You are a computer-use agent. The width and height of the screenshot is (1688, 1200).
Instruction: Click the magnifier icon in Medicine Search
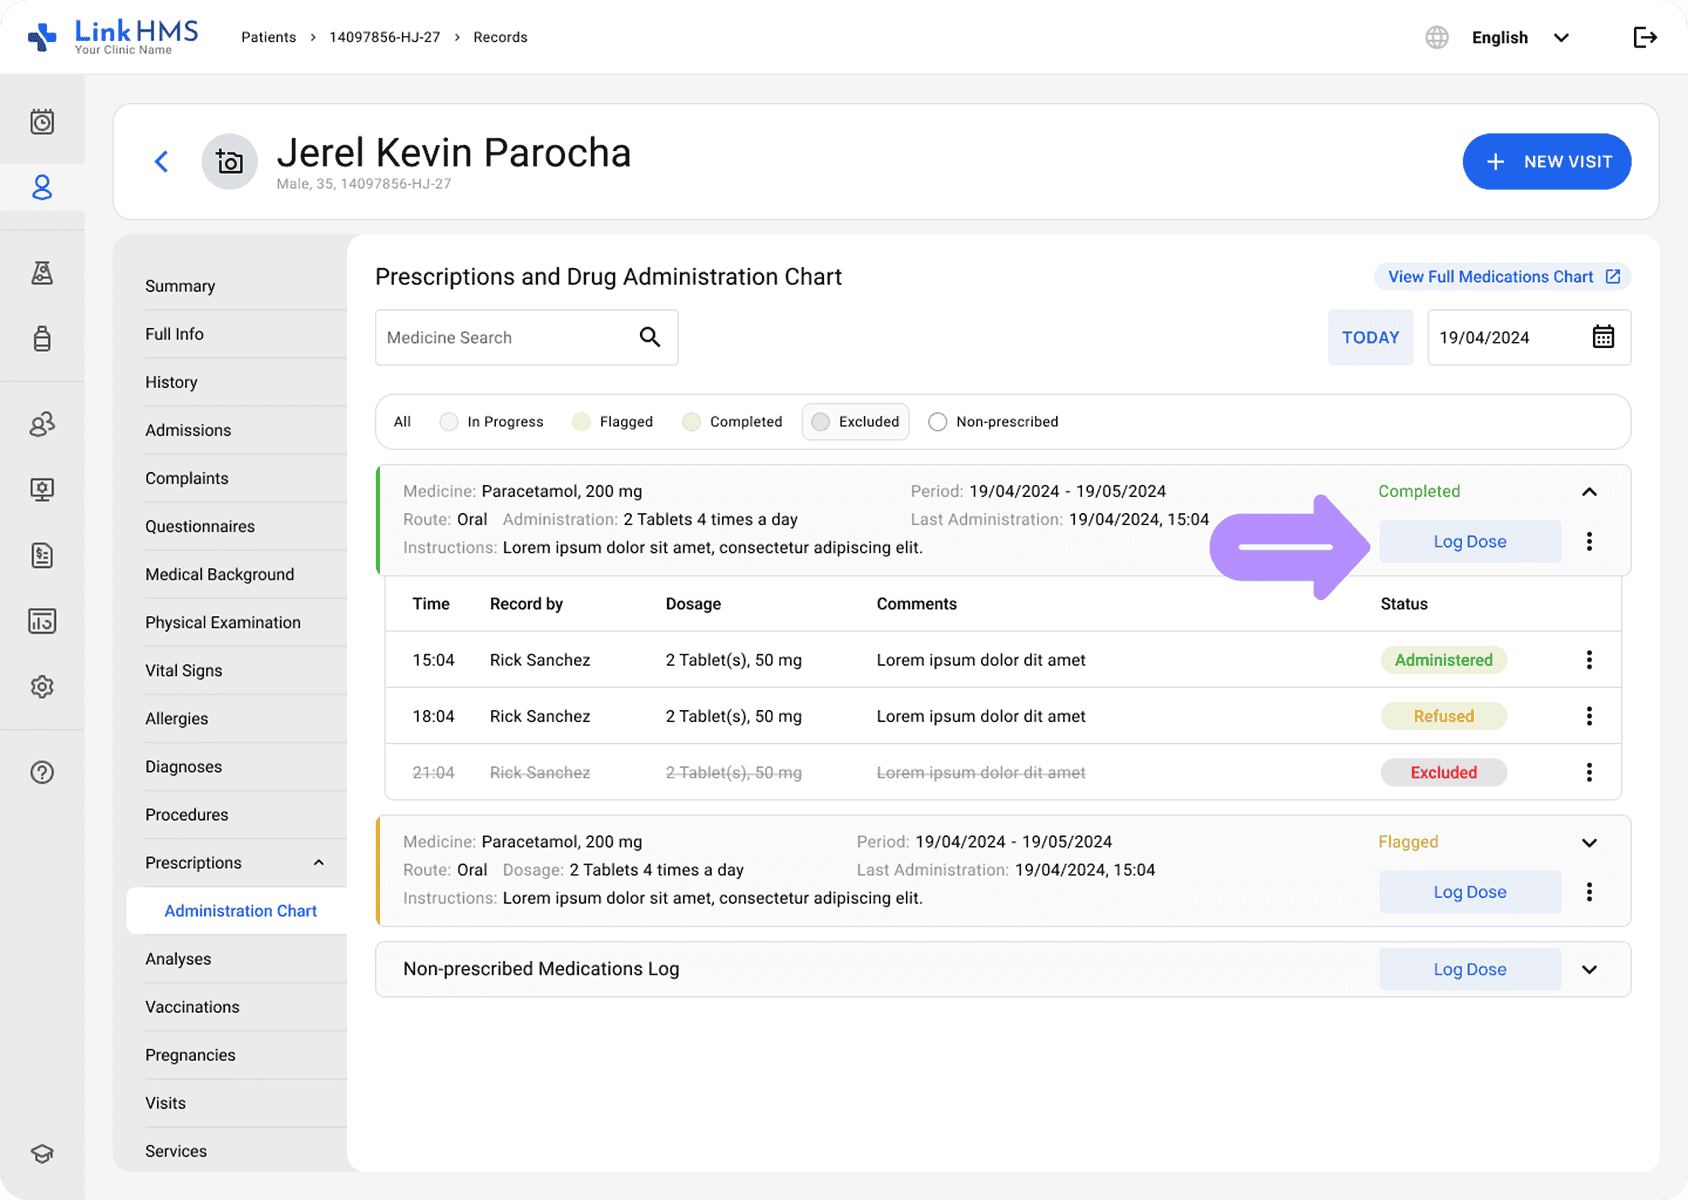click(x=650, y=337)
